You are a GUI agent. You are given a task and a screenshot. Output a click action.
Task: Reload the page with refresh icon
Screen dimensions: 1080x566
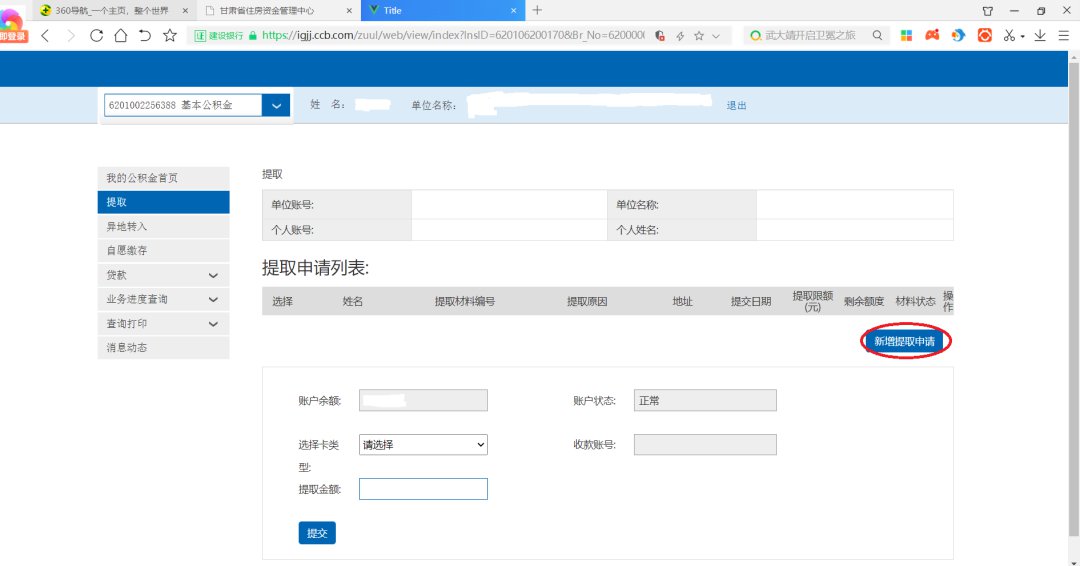96,35
